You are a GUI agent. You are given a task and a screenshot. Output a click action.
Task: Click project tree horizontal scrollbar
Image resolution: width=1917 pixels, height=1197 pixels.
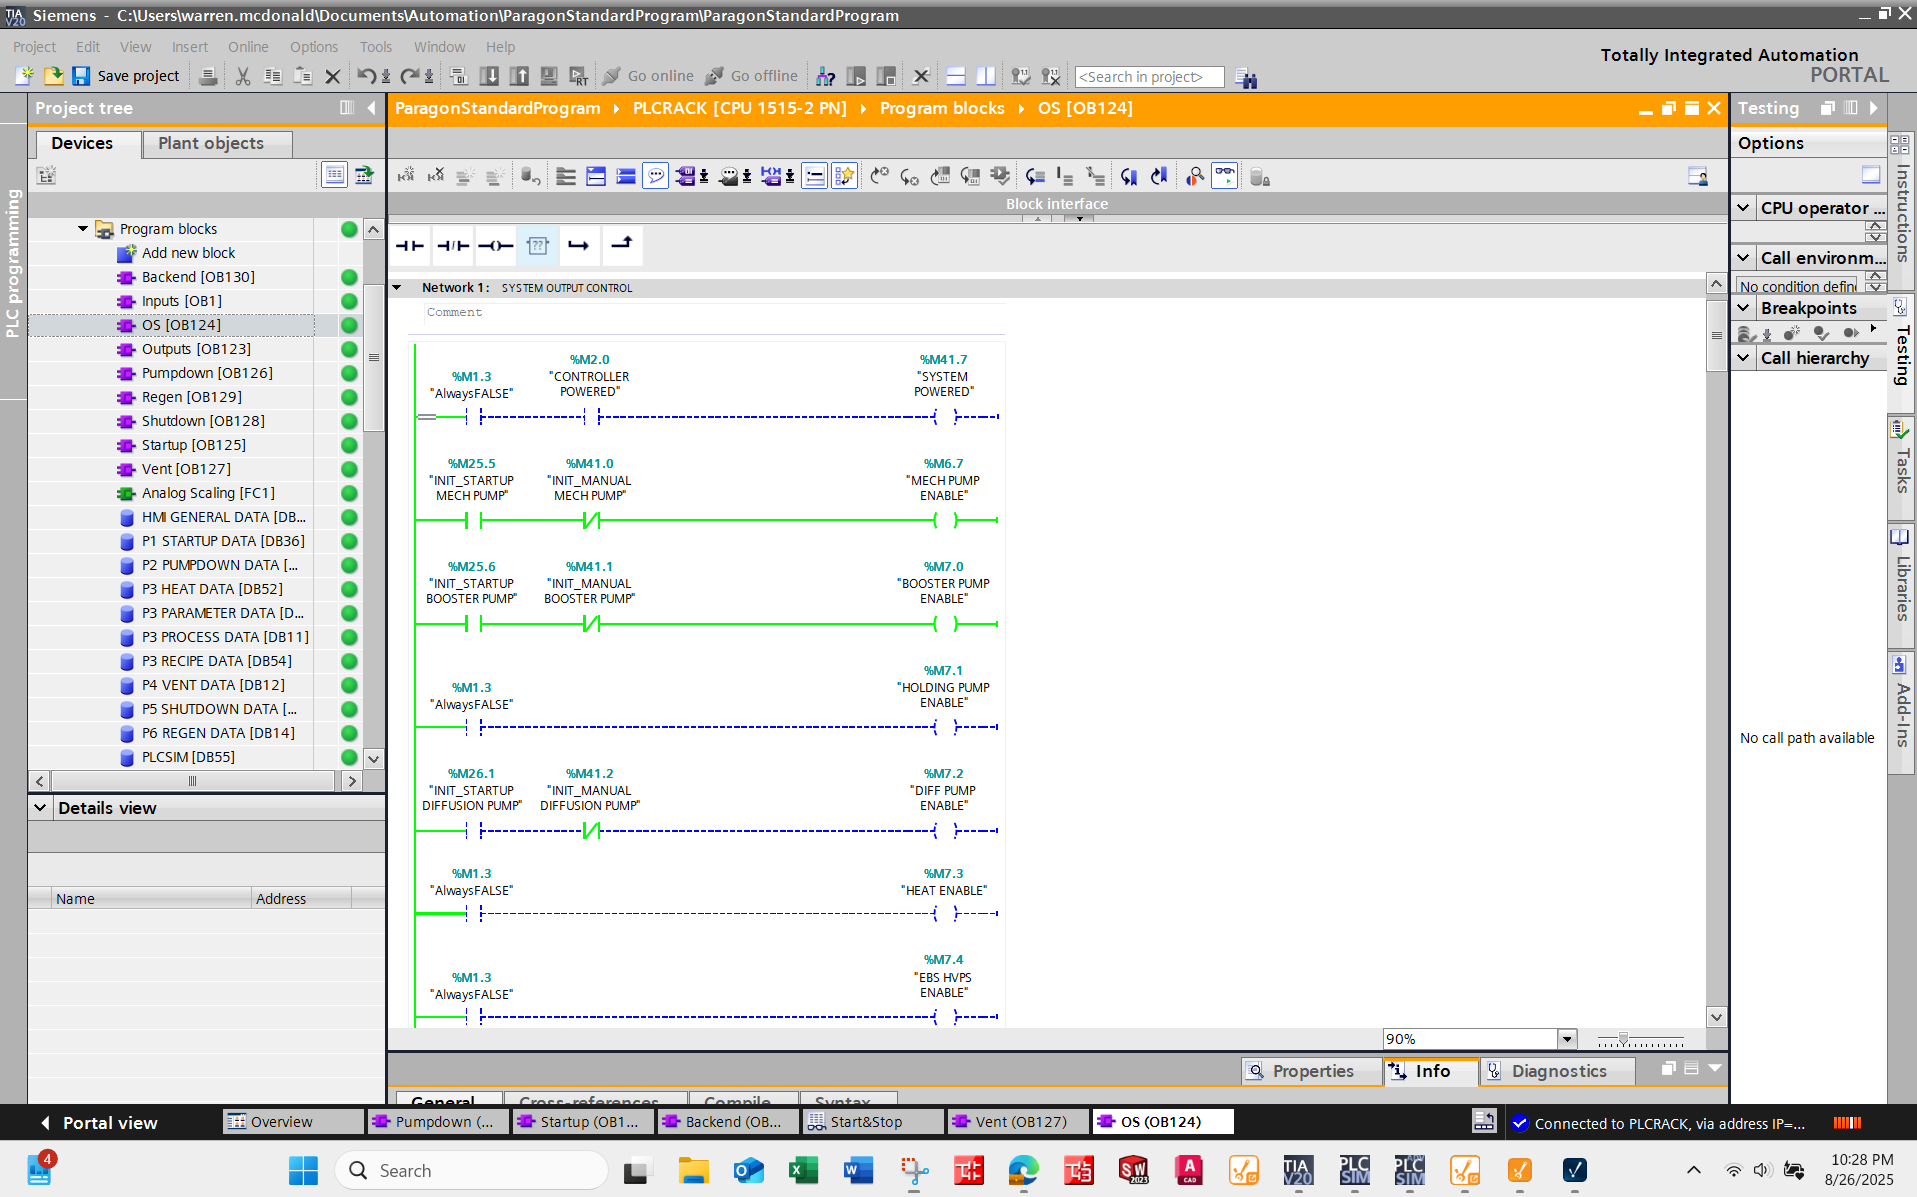click(x=195, y=781)
